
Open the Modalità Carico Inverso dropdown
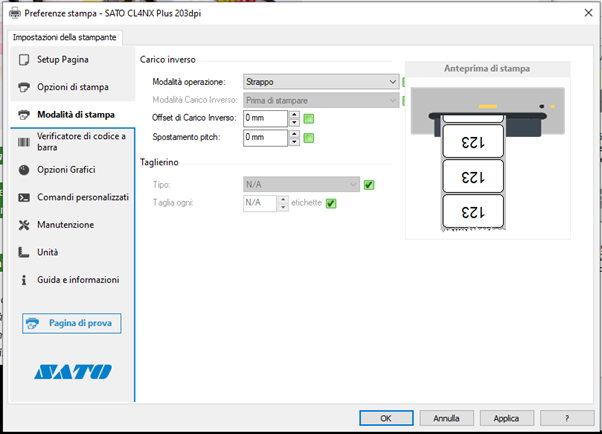[x=321, y=101]
